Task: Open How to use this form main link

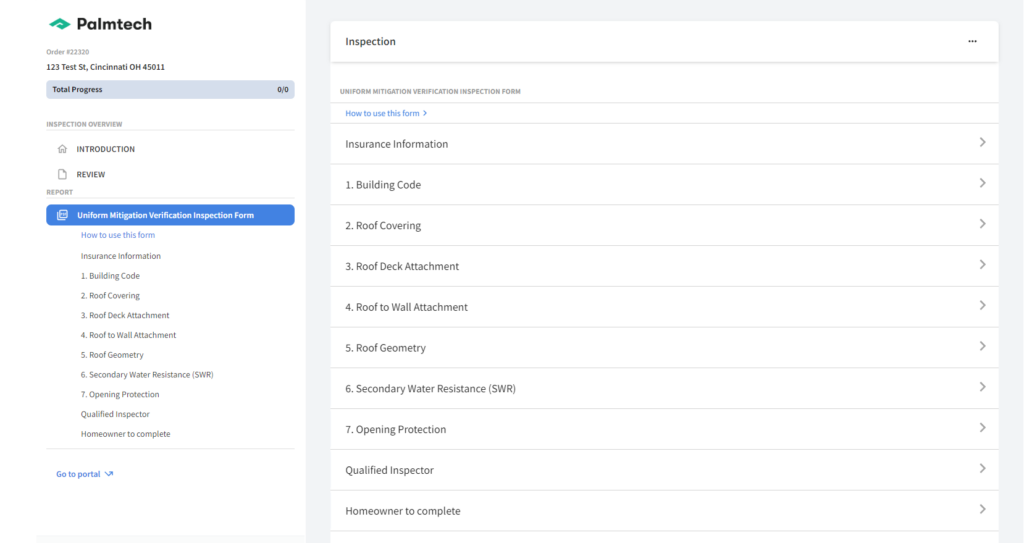Action: (386, 113)
